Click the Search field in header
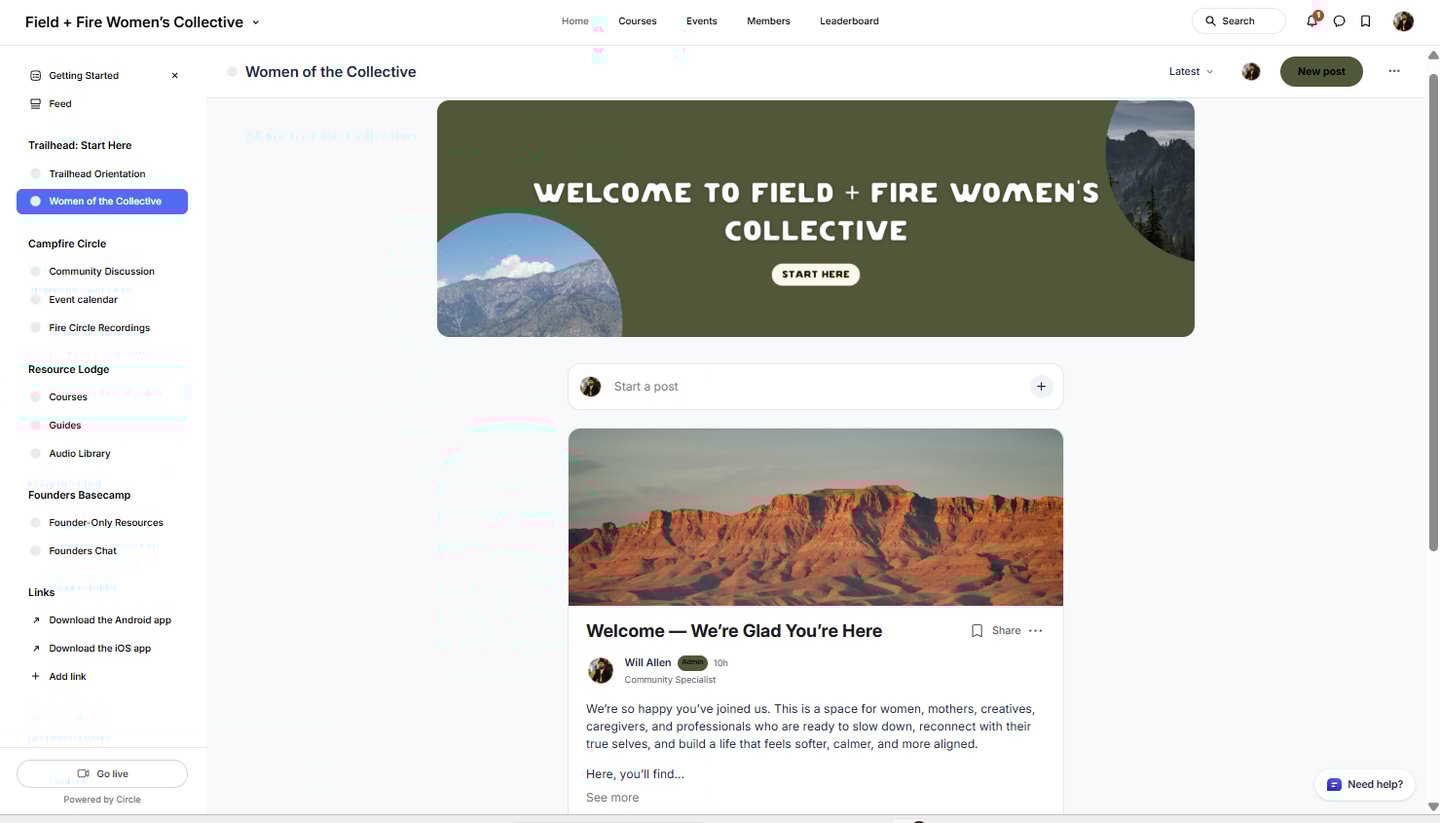This screenshot has height=823, width=1440. click(x=1238, y=21)
